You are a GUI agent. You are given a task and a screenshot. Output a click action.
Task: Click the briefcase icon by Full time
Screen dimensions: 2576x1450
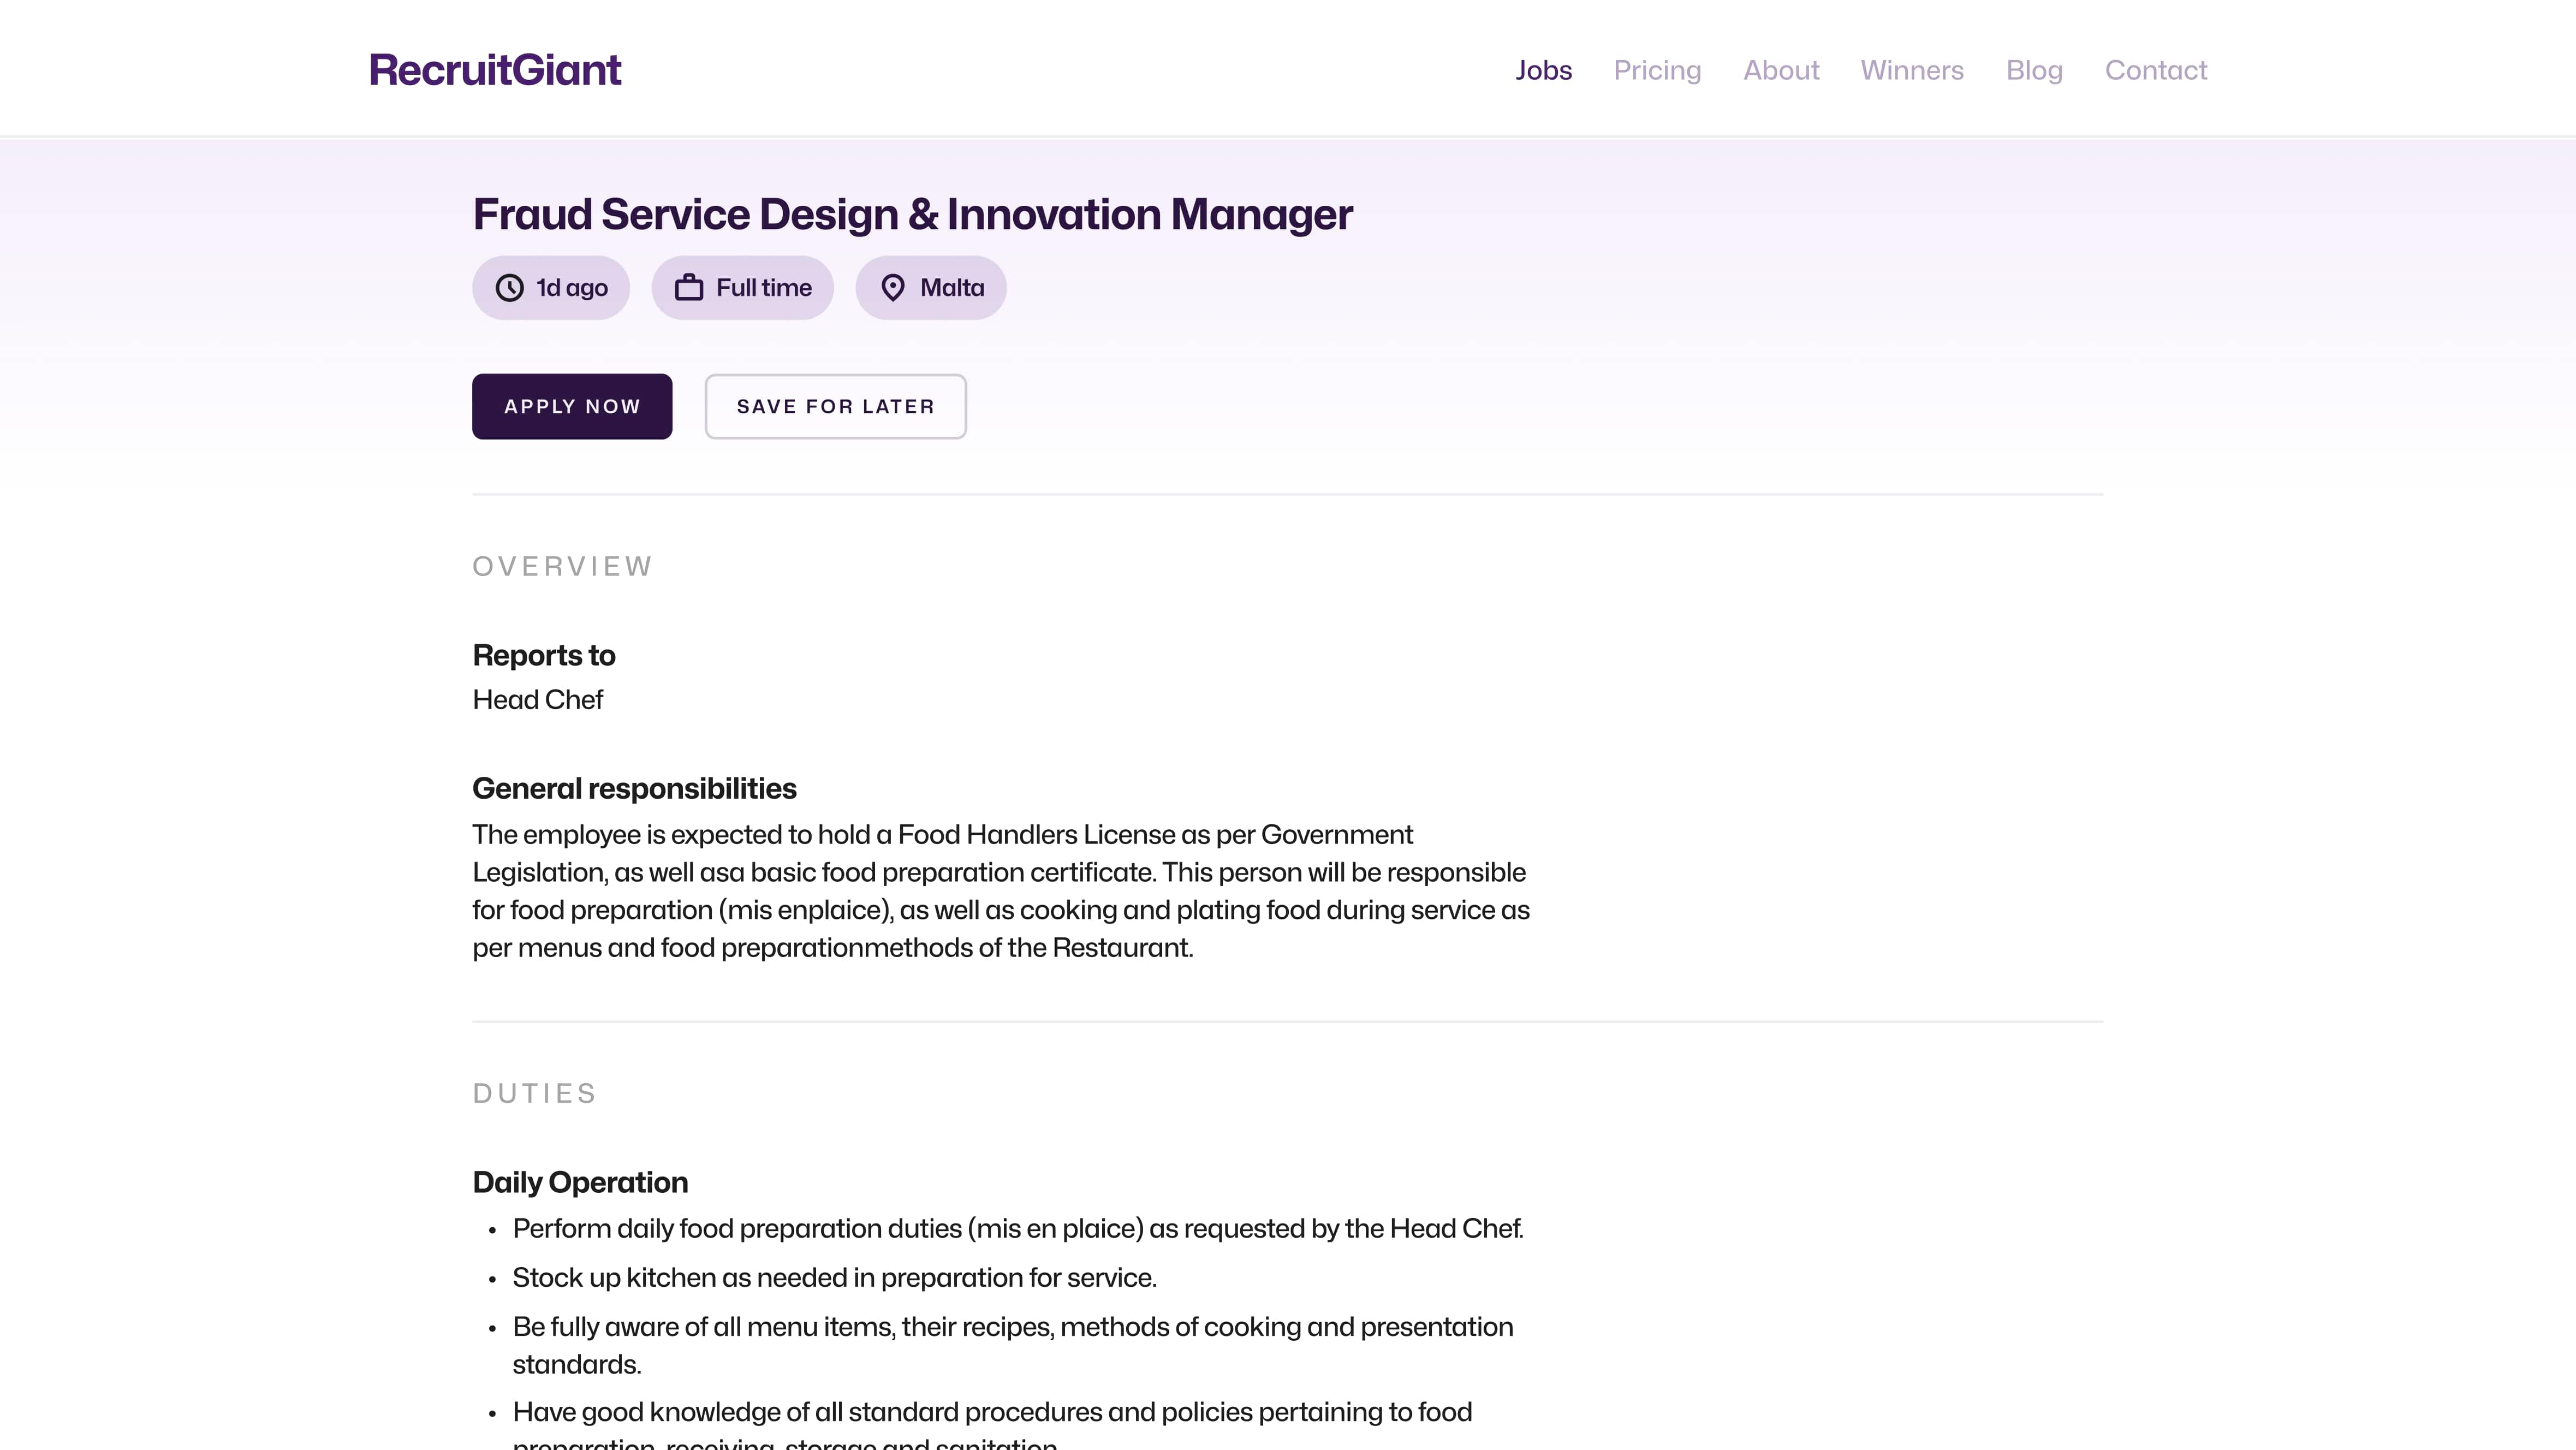pos(689,288)
